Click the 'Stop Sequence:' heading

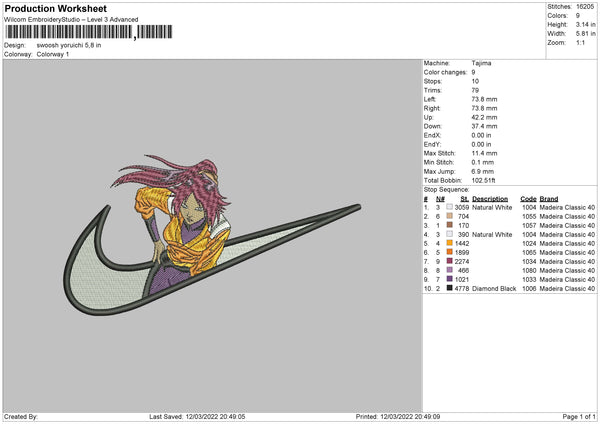[x=447, y=189]
